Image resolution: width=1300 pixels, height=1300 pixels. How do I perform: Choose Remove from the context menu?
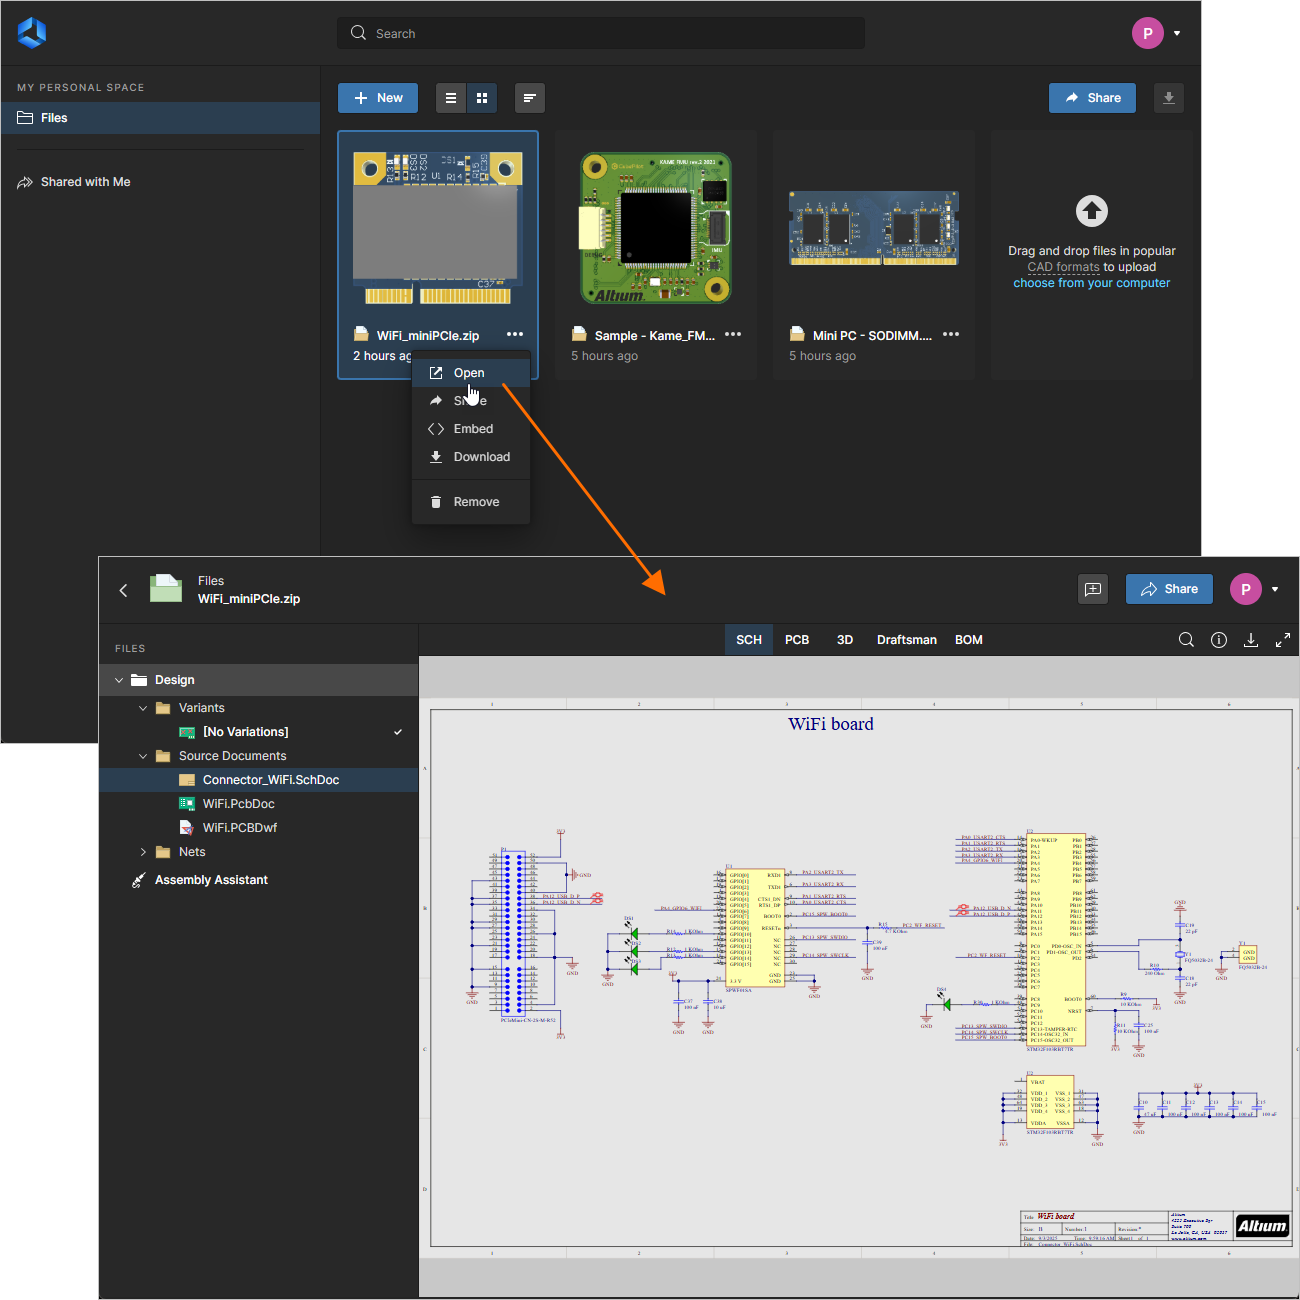point(471,502)
